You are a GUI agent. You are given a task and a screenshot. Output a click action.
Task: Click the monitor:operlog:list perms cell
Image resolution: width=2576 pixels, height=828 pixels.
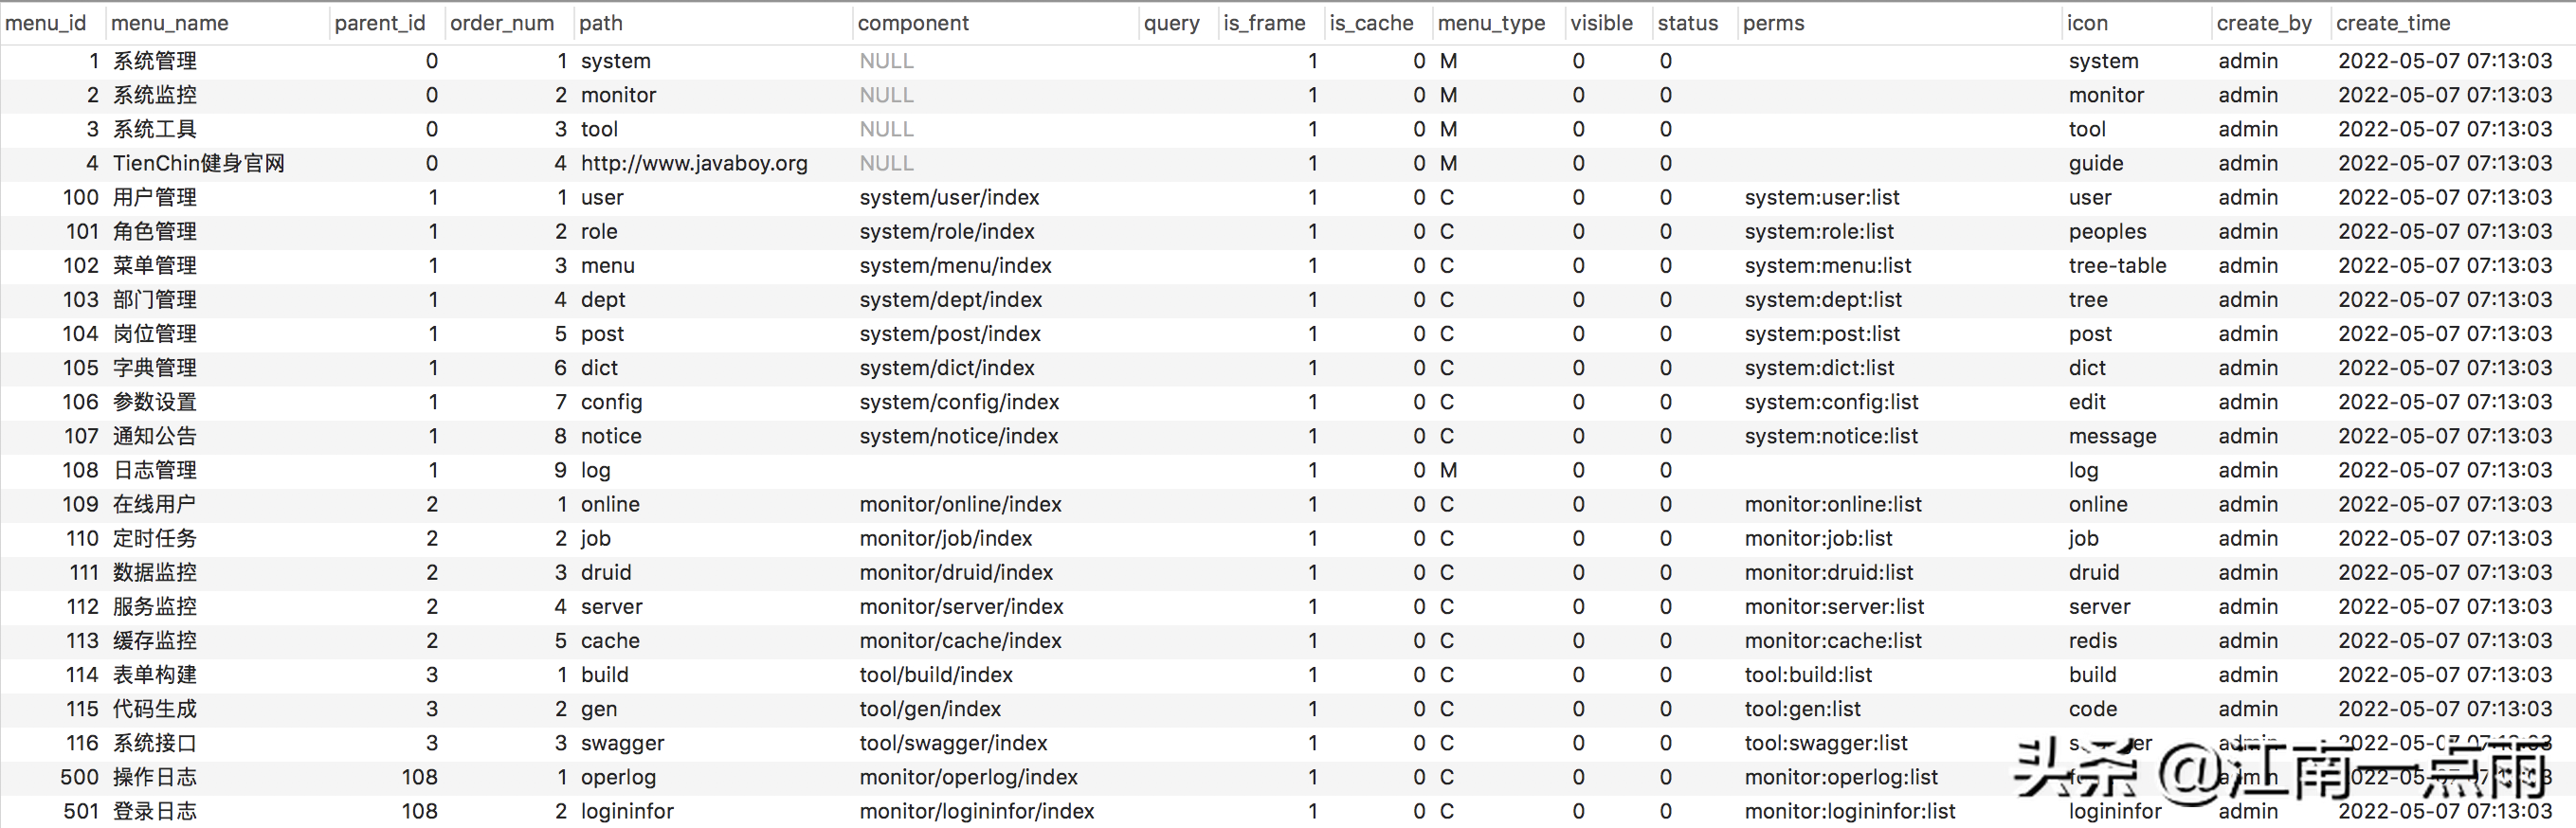click(x=1841, y=776)
